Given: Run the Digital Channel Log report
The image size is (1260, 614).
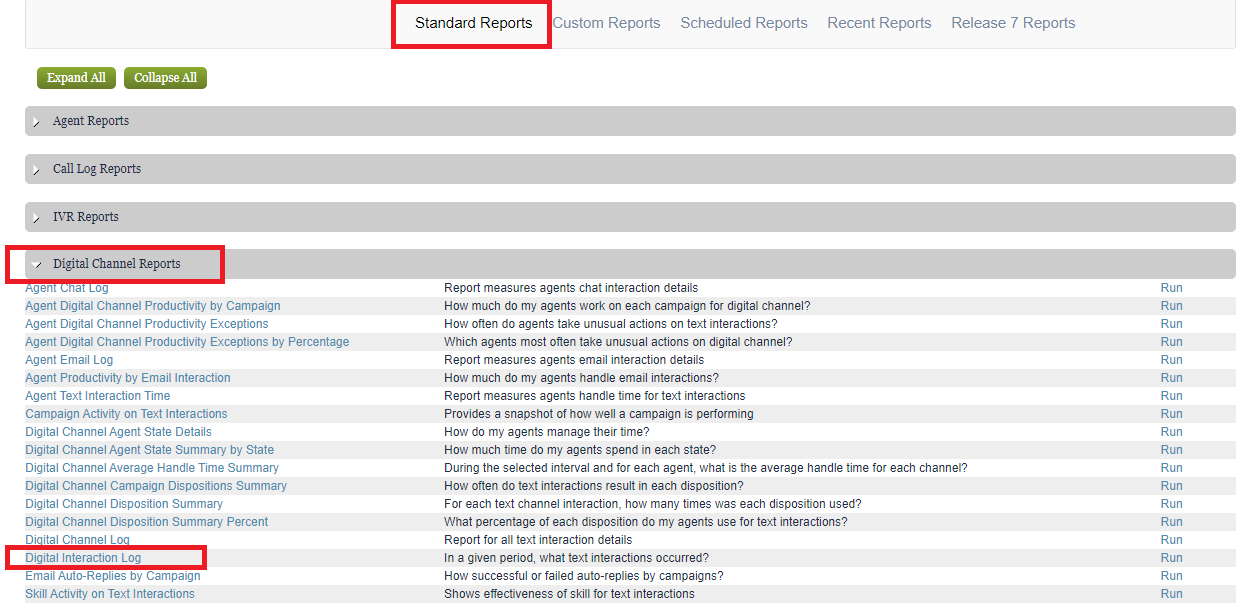Looking at the screenshot, I should coord(1171,540).
